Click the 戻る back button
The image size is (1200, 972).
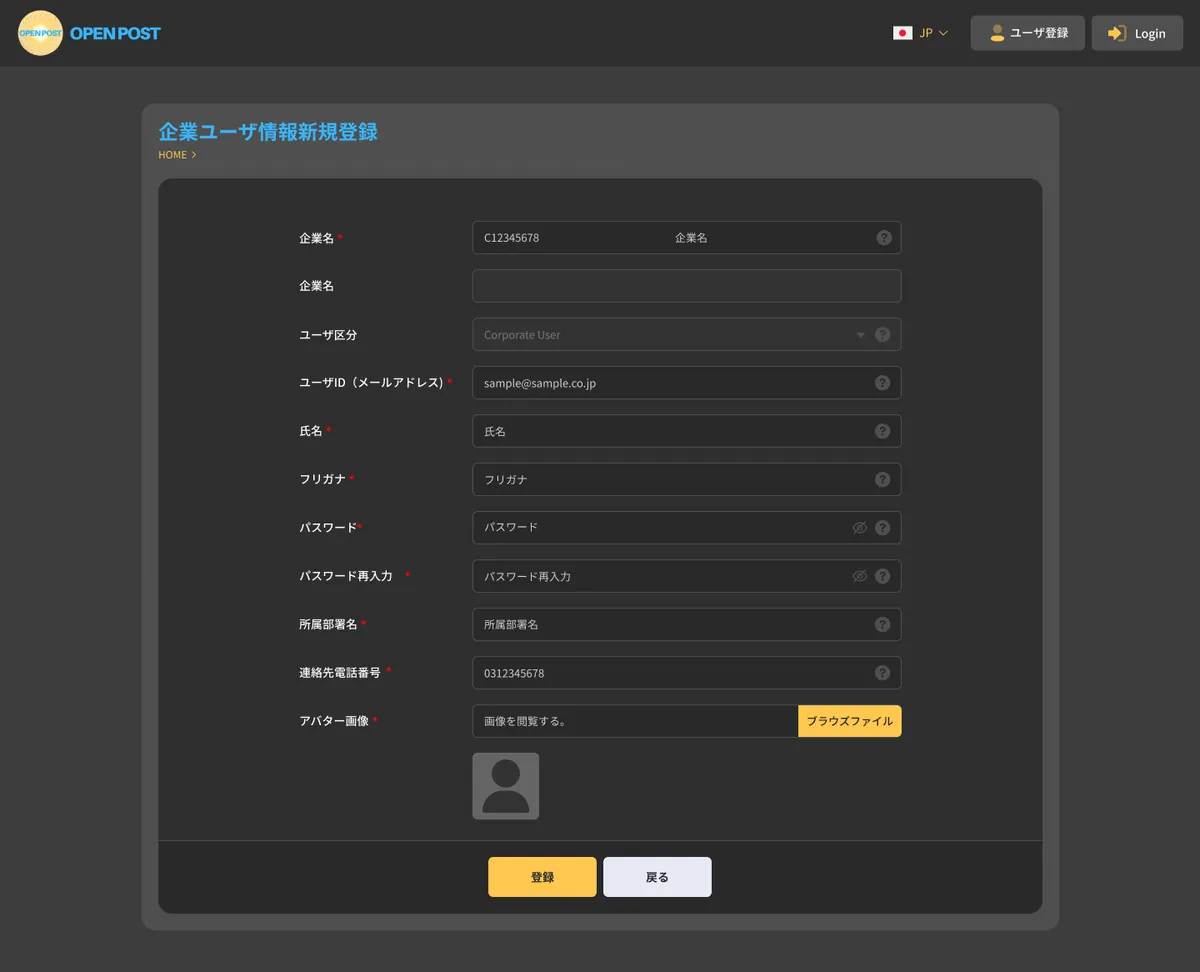point(657,877)
